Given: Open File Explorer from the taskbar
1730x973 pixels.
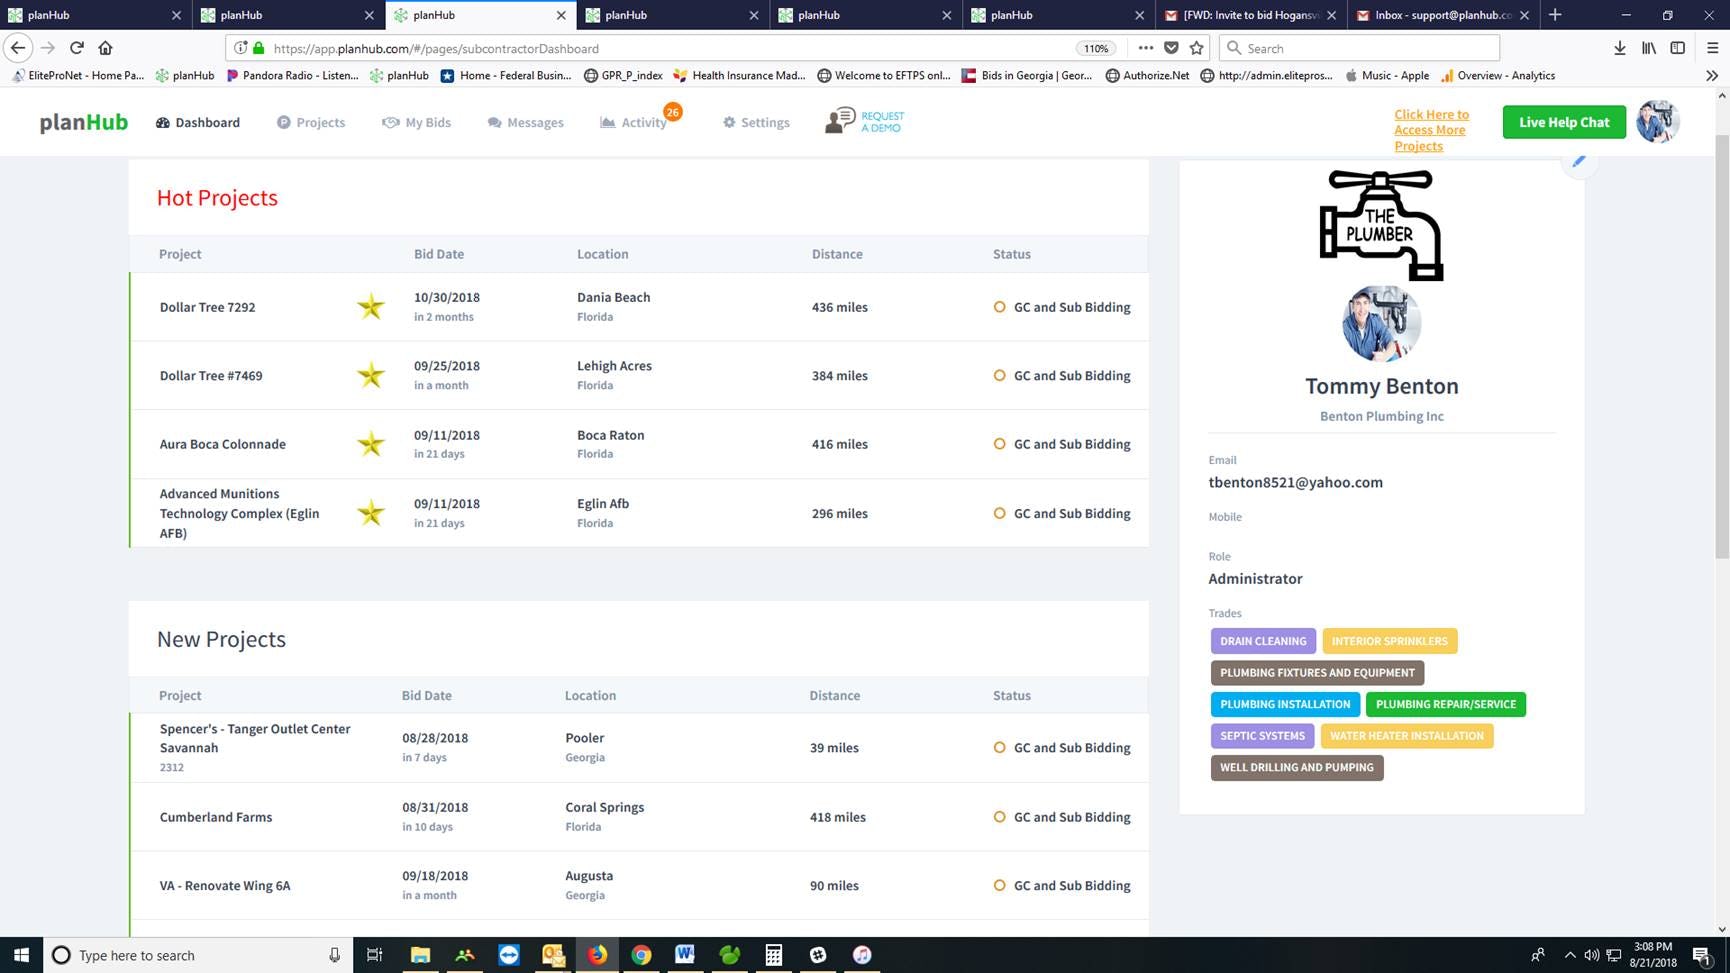Looking at the screenshot, I should coord(420,955).
